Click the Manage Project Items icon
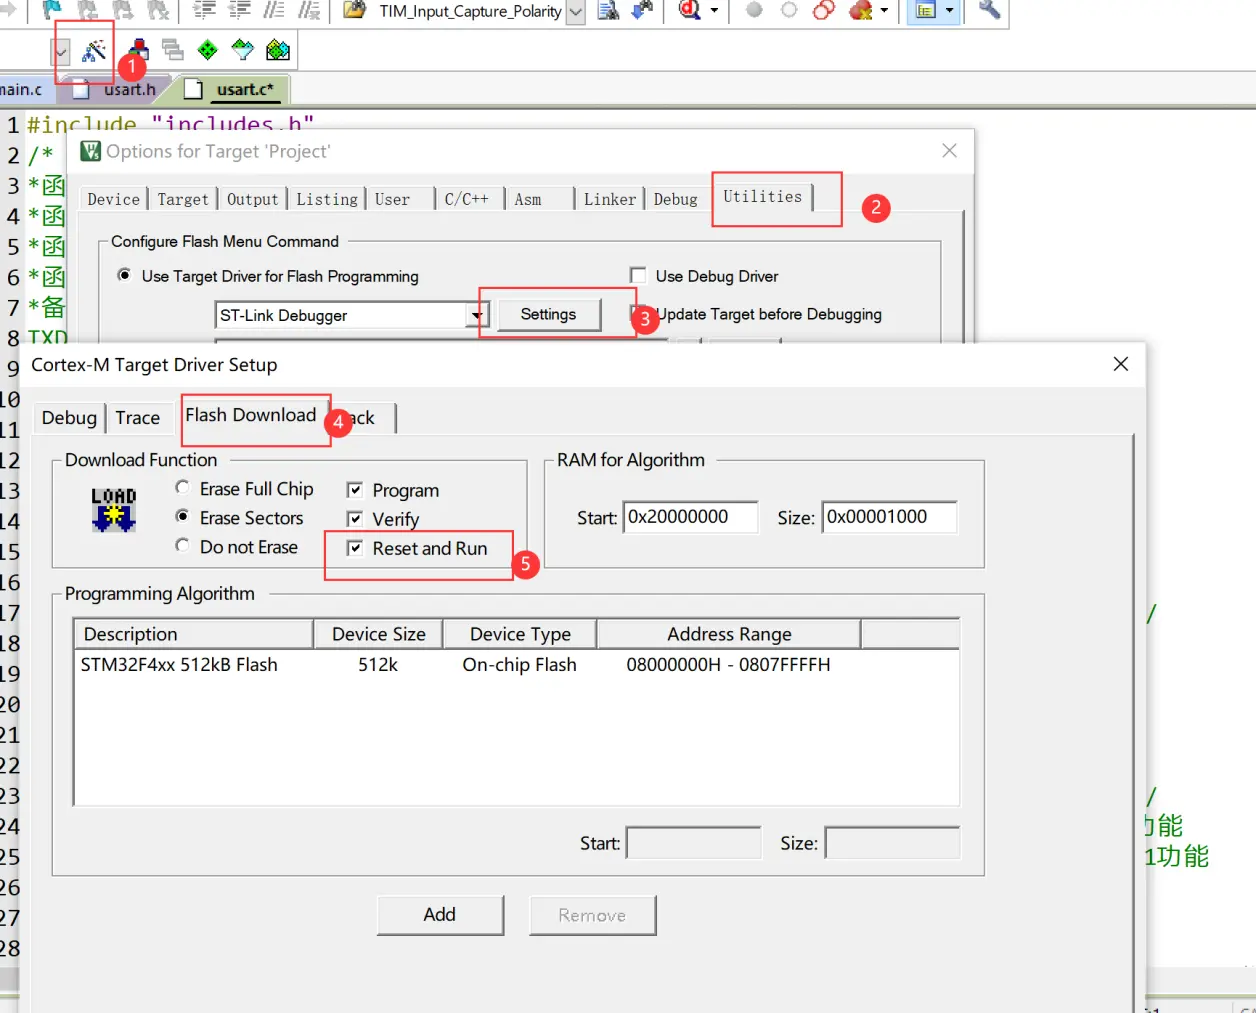 click(139, 50)
